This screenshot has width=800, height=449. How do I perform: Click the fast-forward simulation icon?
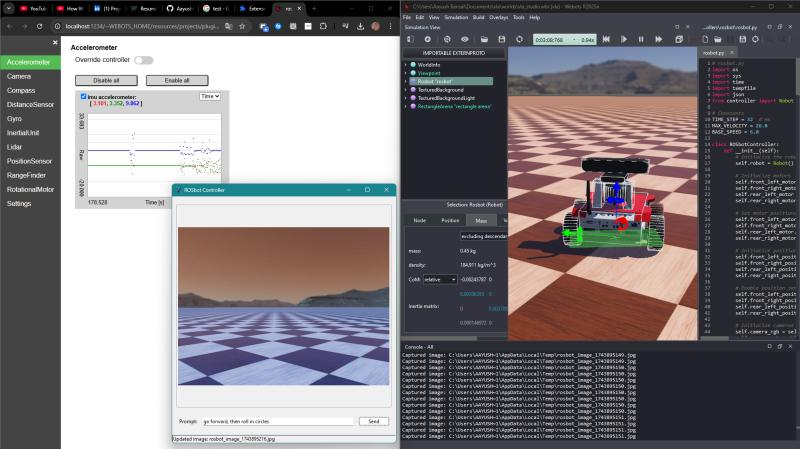pos(657,39)
